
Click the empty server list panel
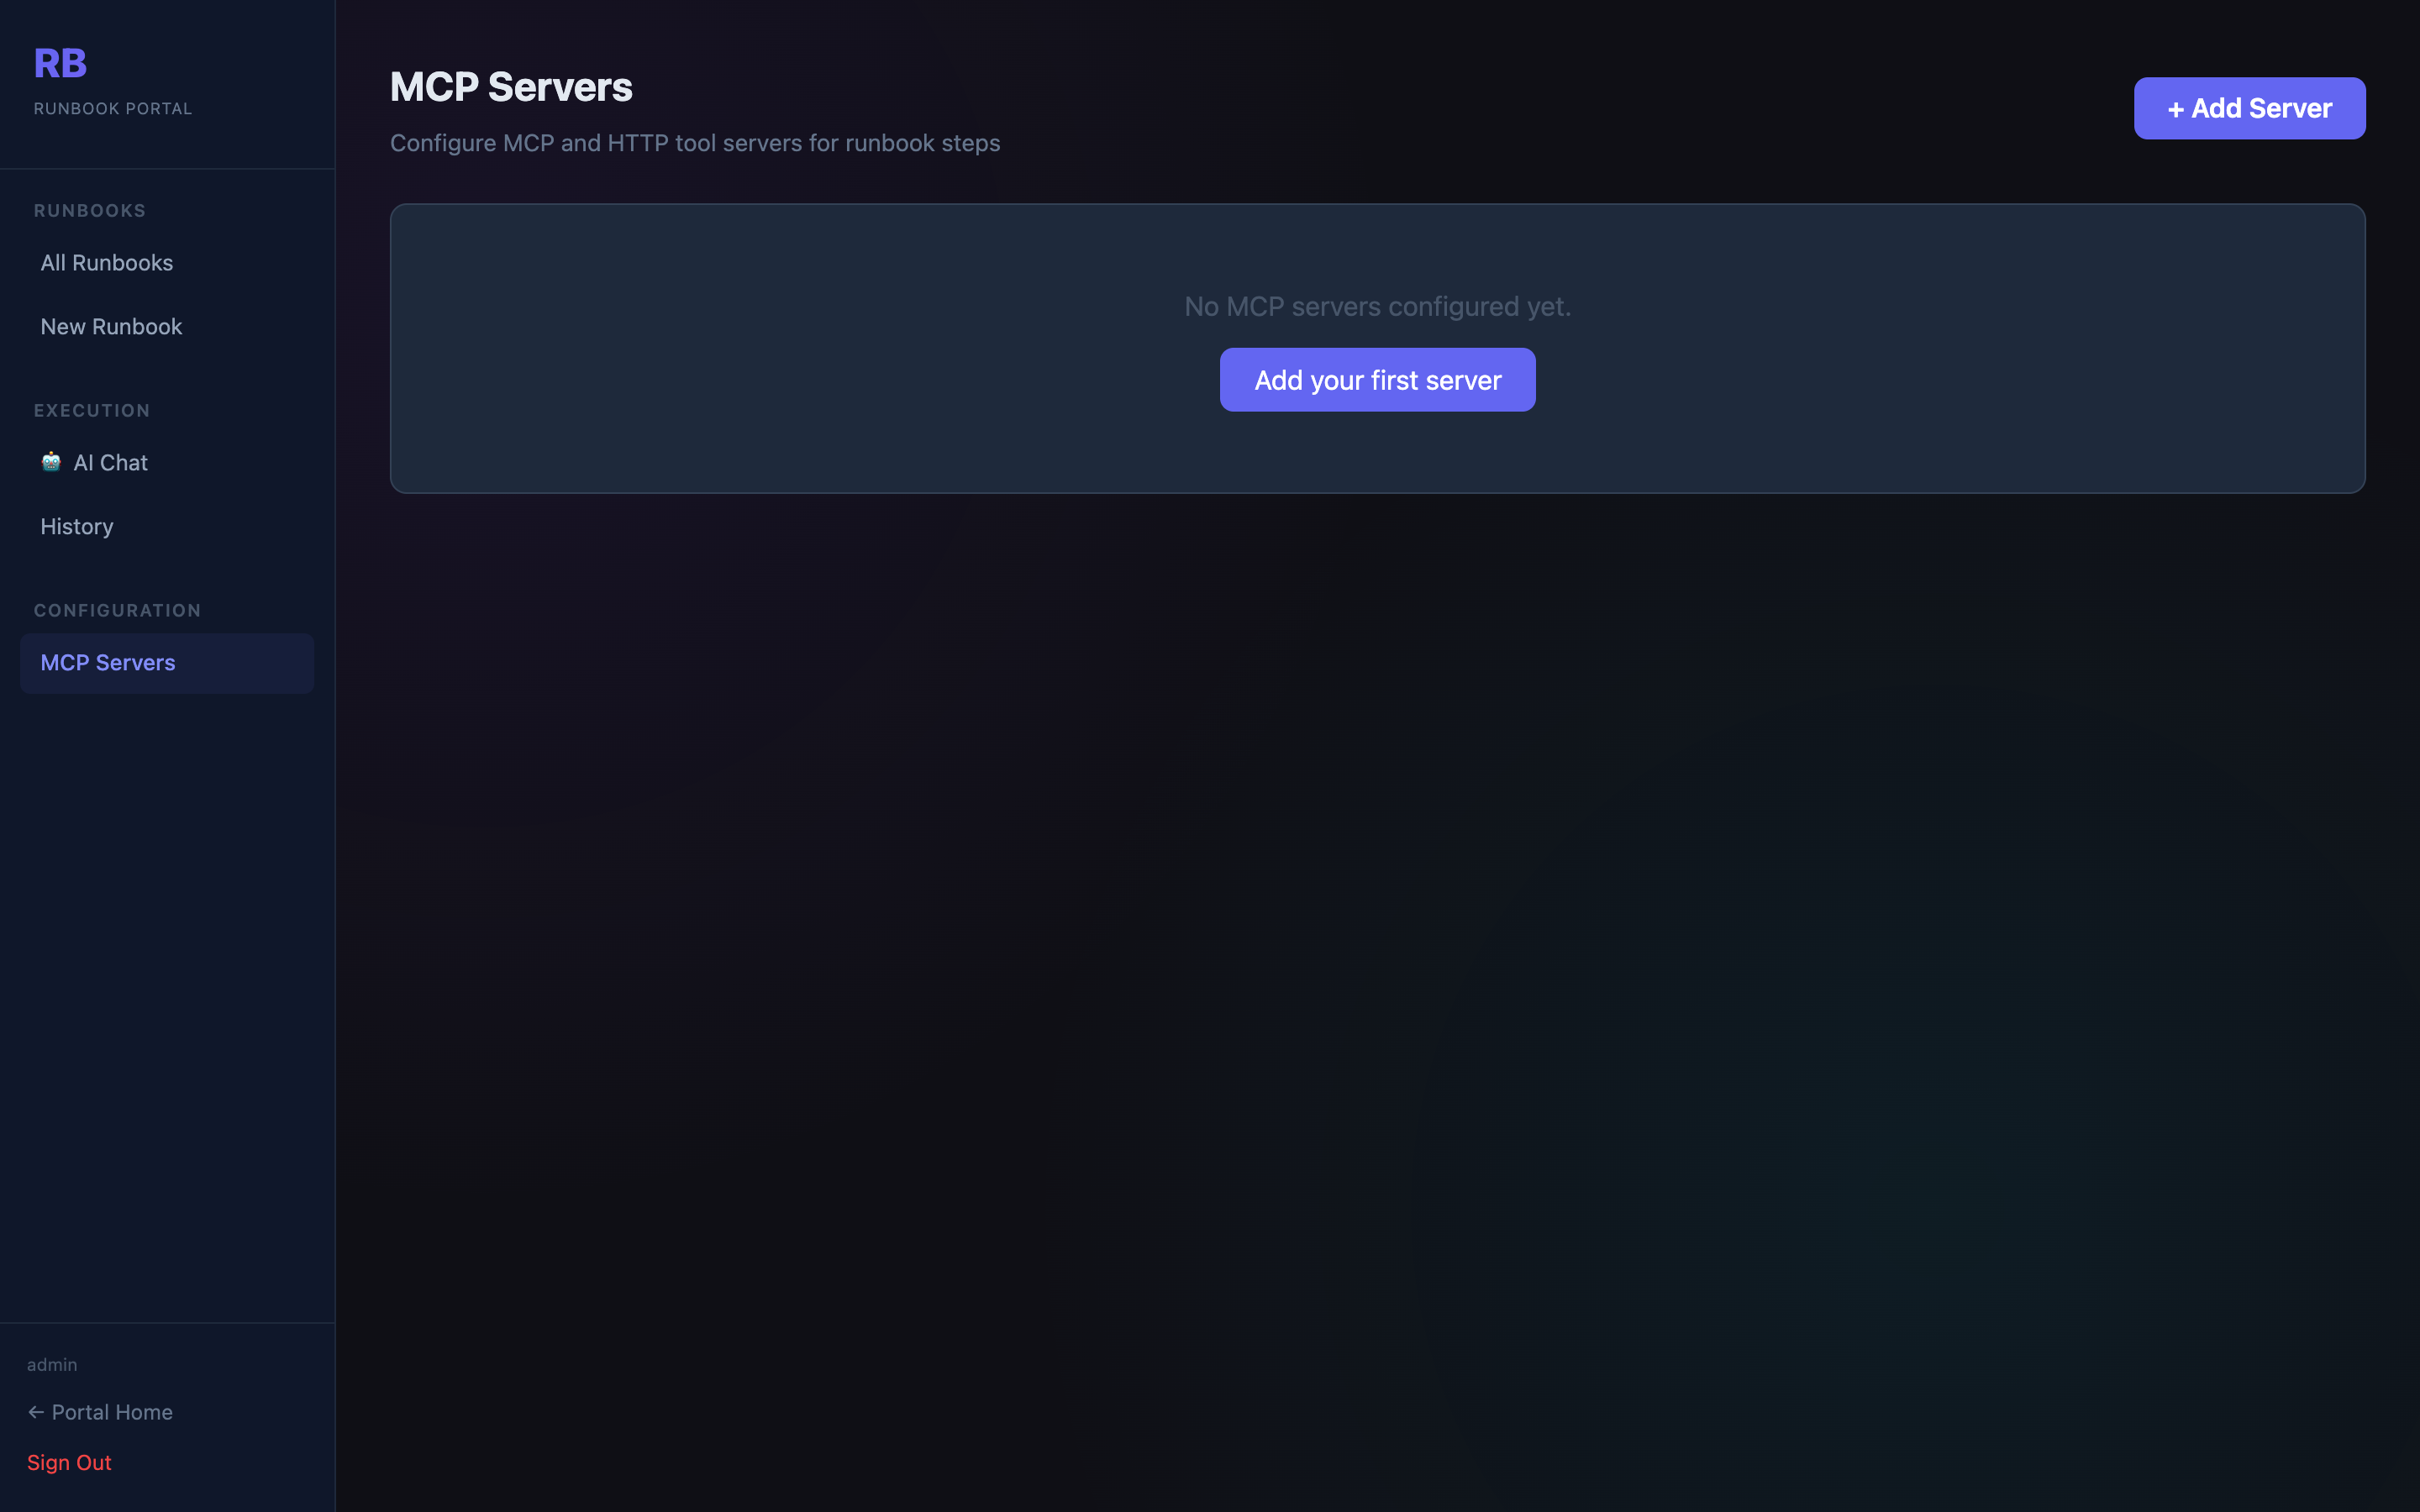[1376, 450]
